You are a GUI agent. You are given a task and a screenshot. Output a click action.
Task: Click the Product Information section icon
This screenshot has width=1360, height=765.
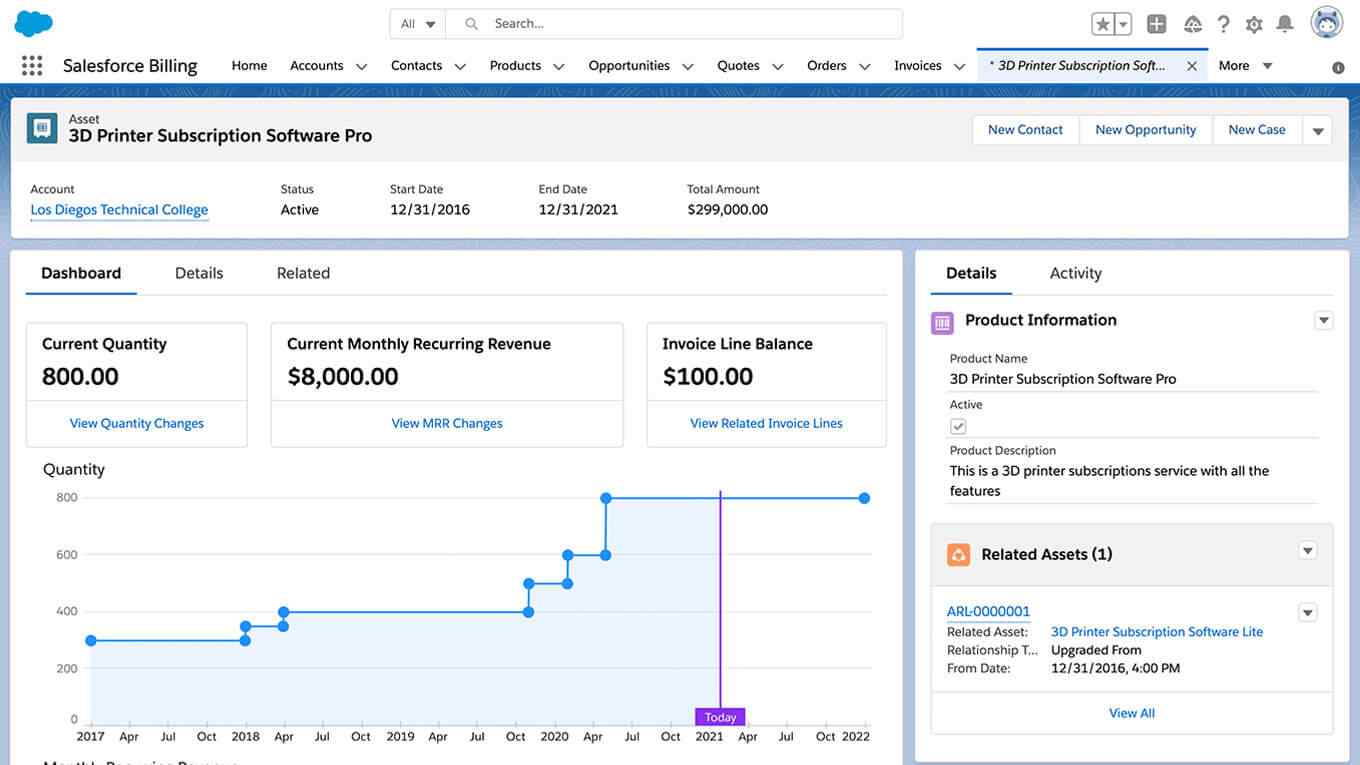(x=942, y=322)
